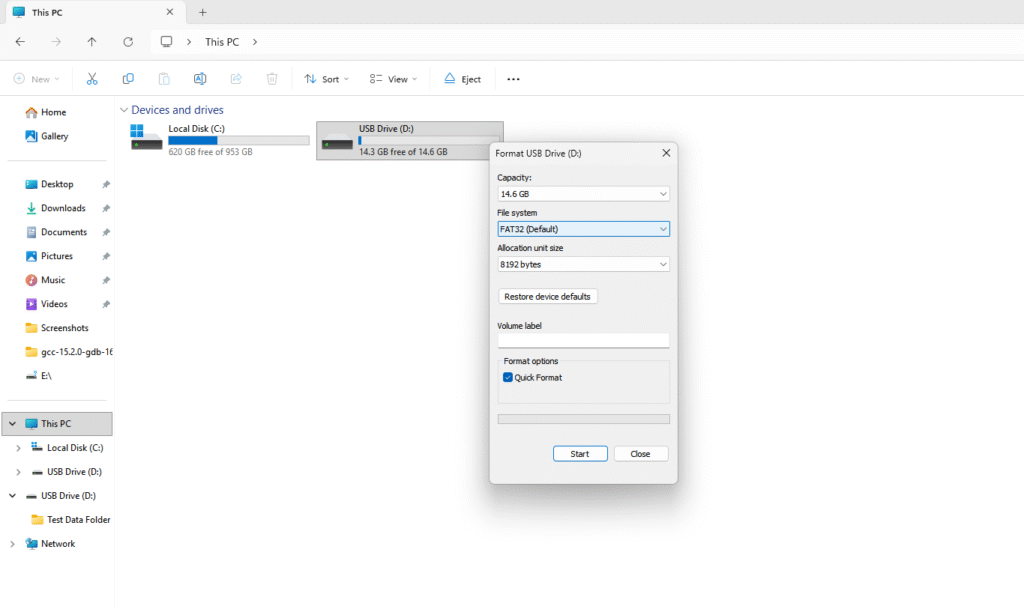Click inside the Volume label field
This screenshot has height=609, width=1024.
coord(583,340)
